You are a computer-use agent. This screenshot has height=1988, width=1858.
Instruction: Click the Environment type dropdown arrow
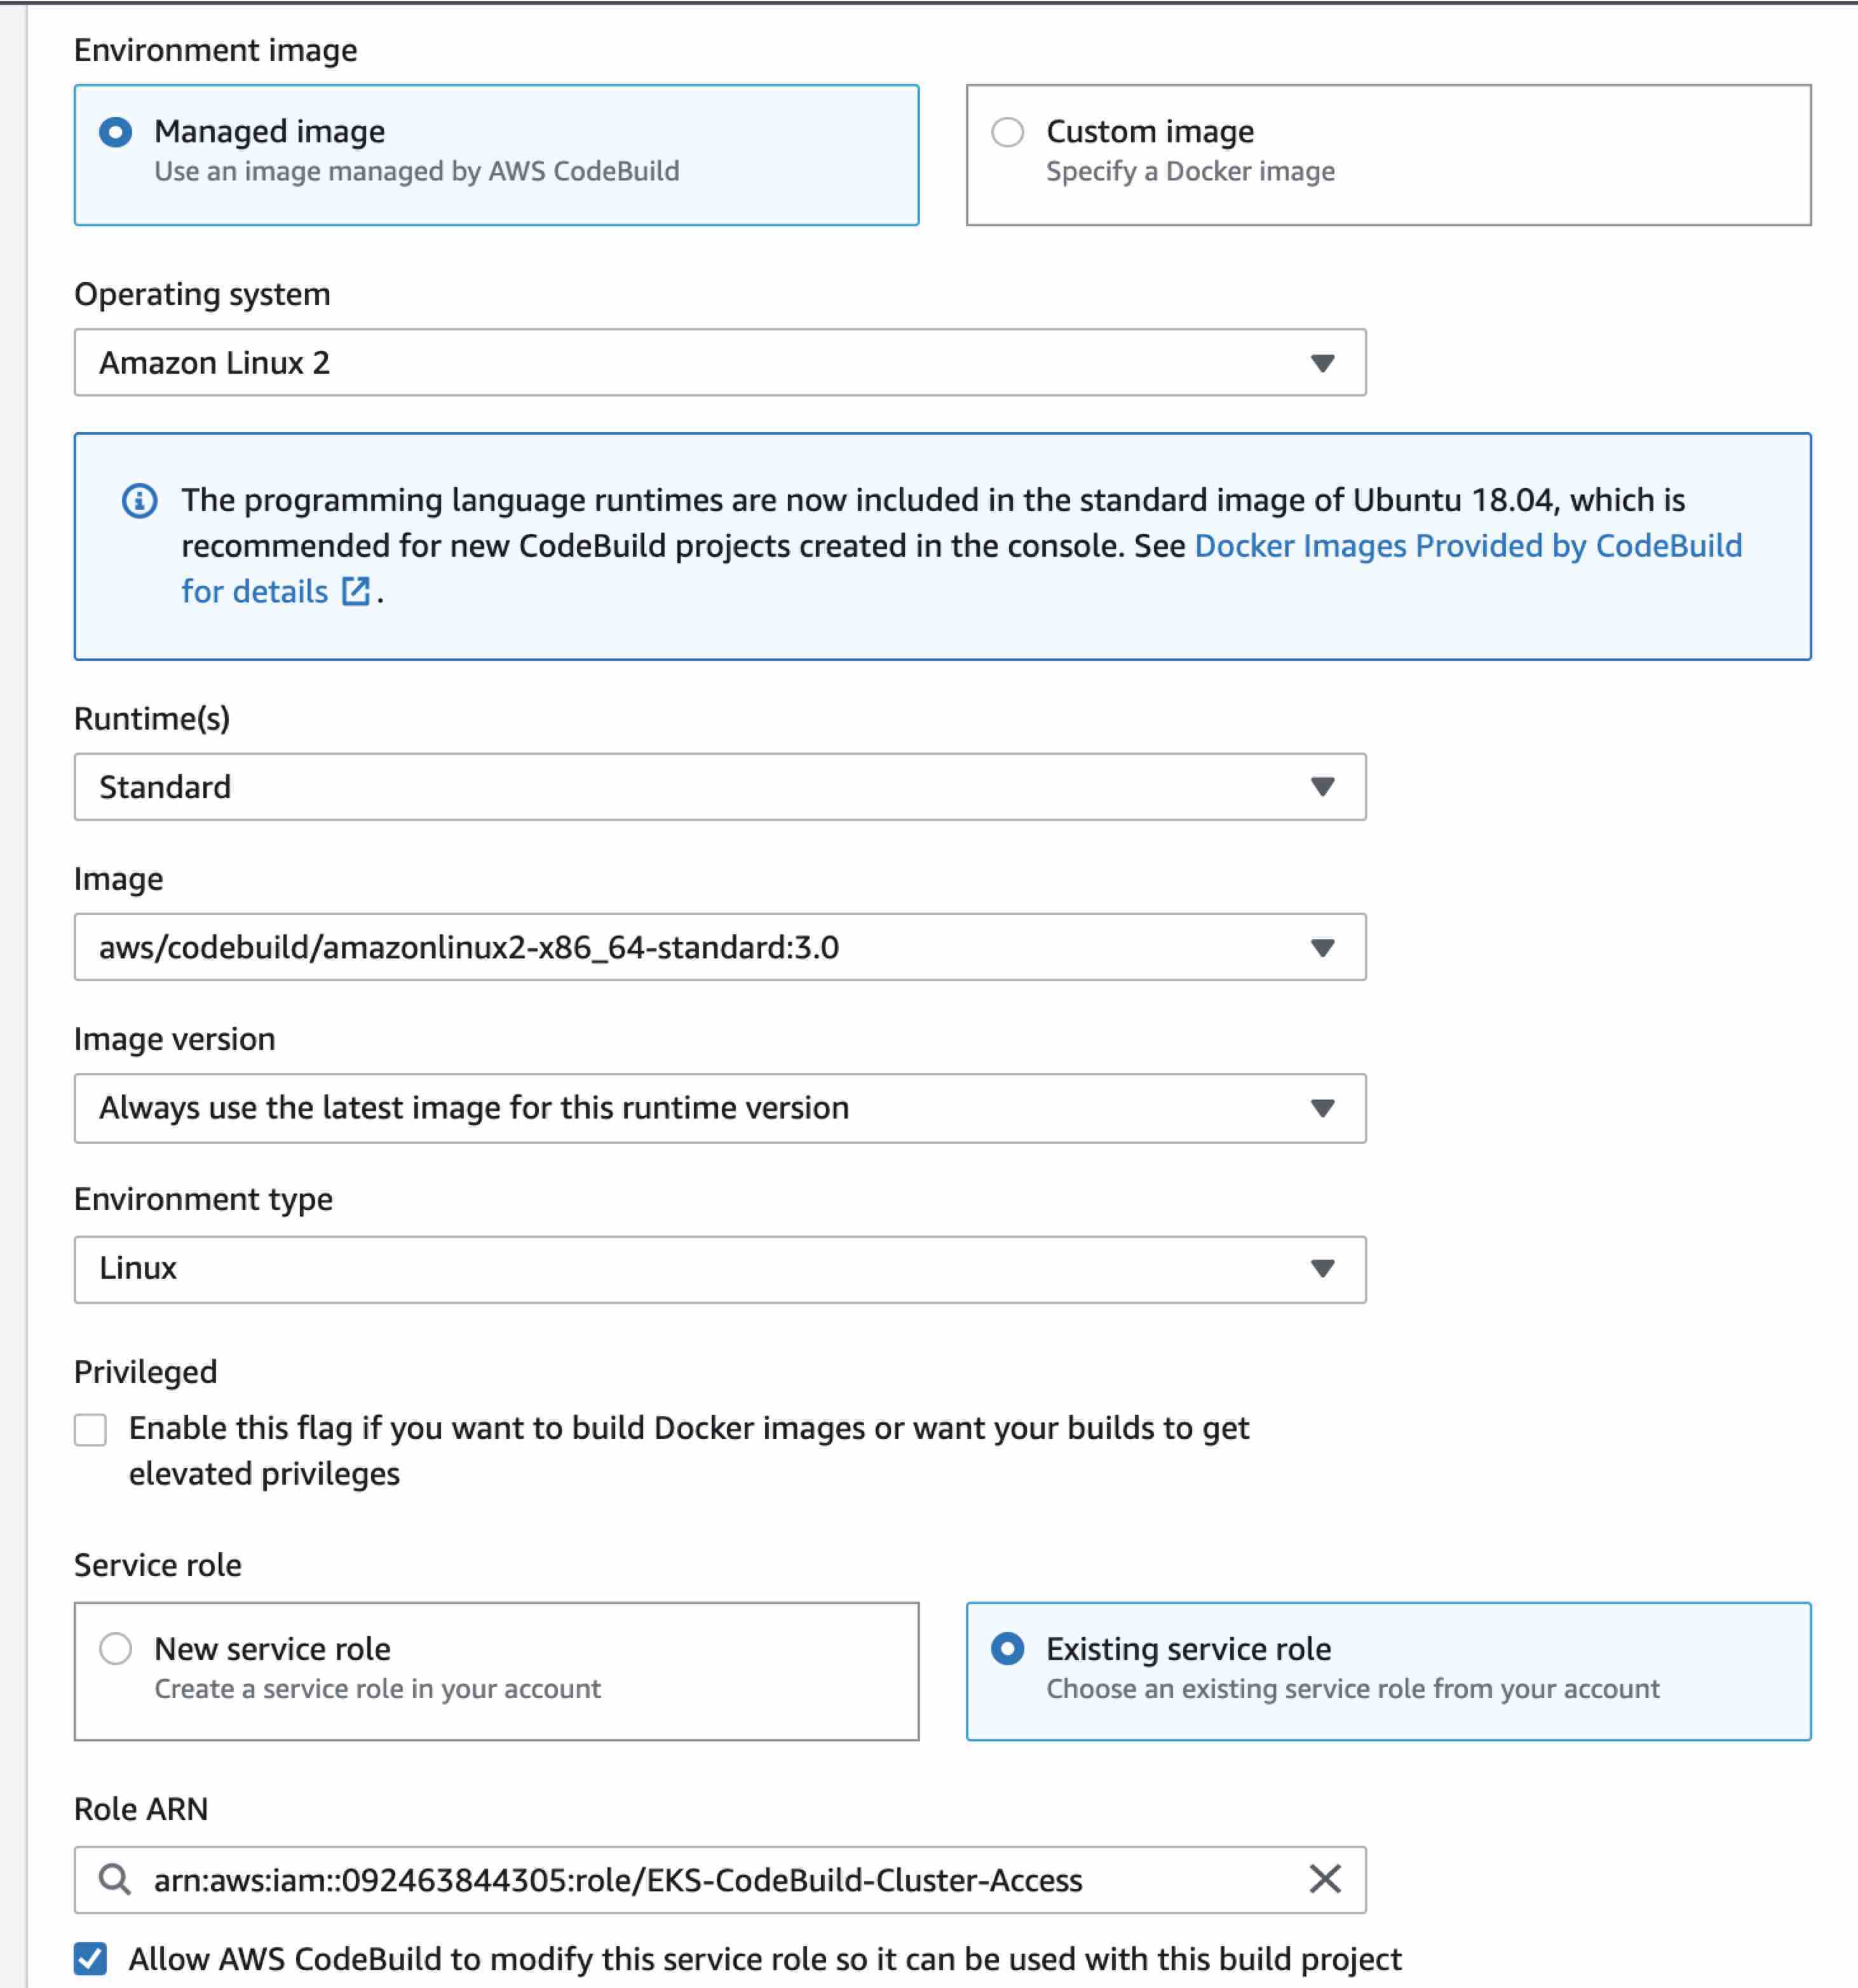pyautogui.click(x=1322, y=1269)
